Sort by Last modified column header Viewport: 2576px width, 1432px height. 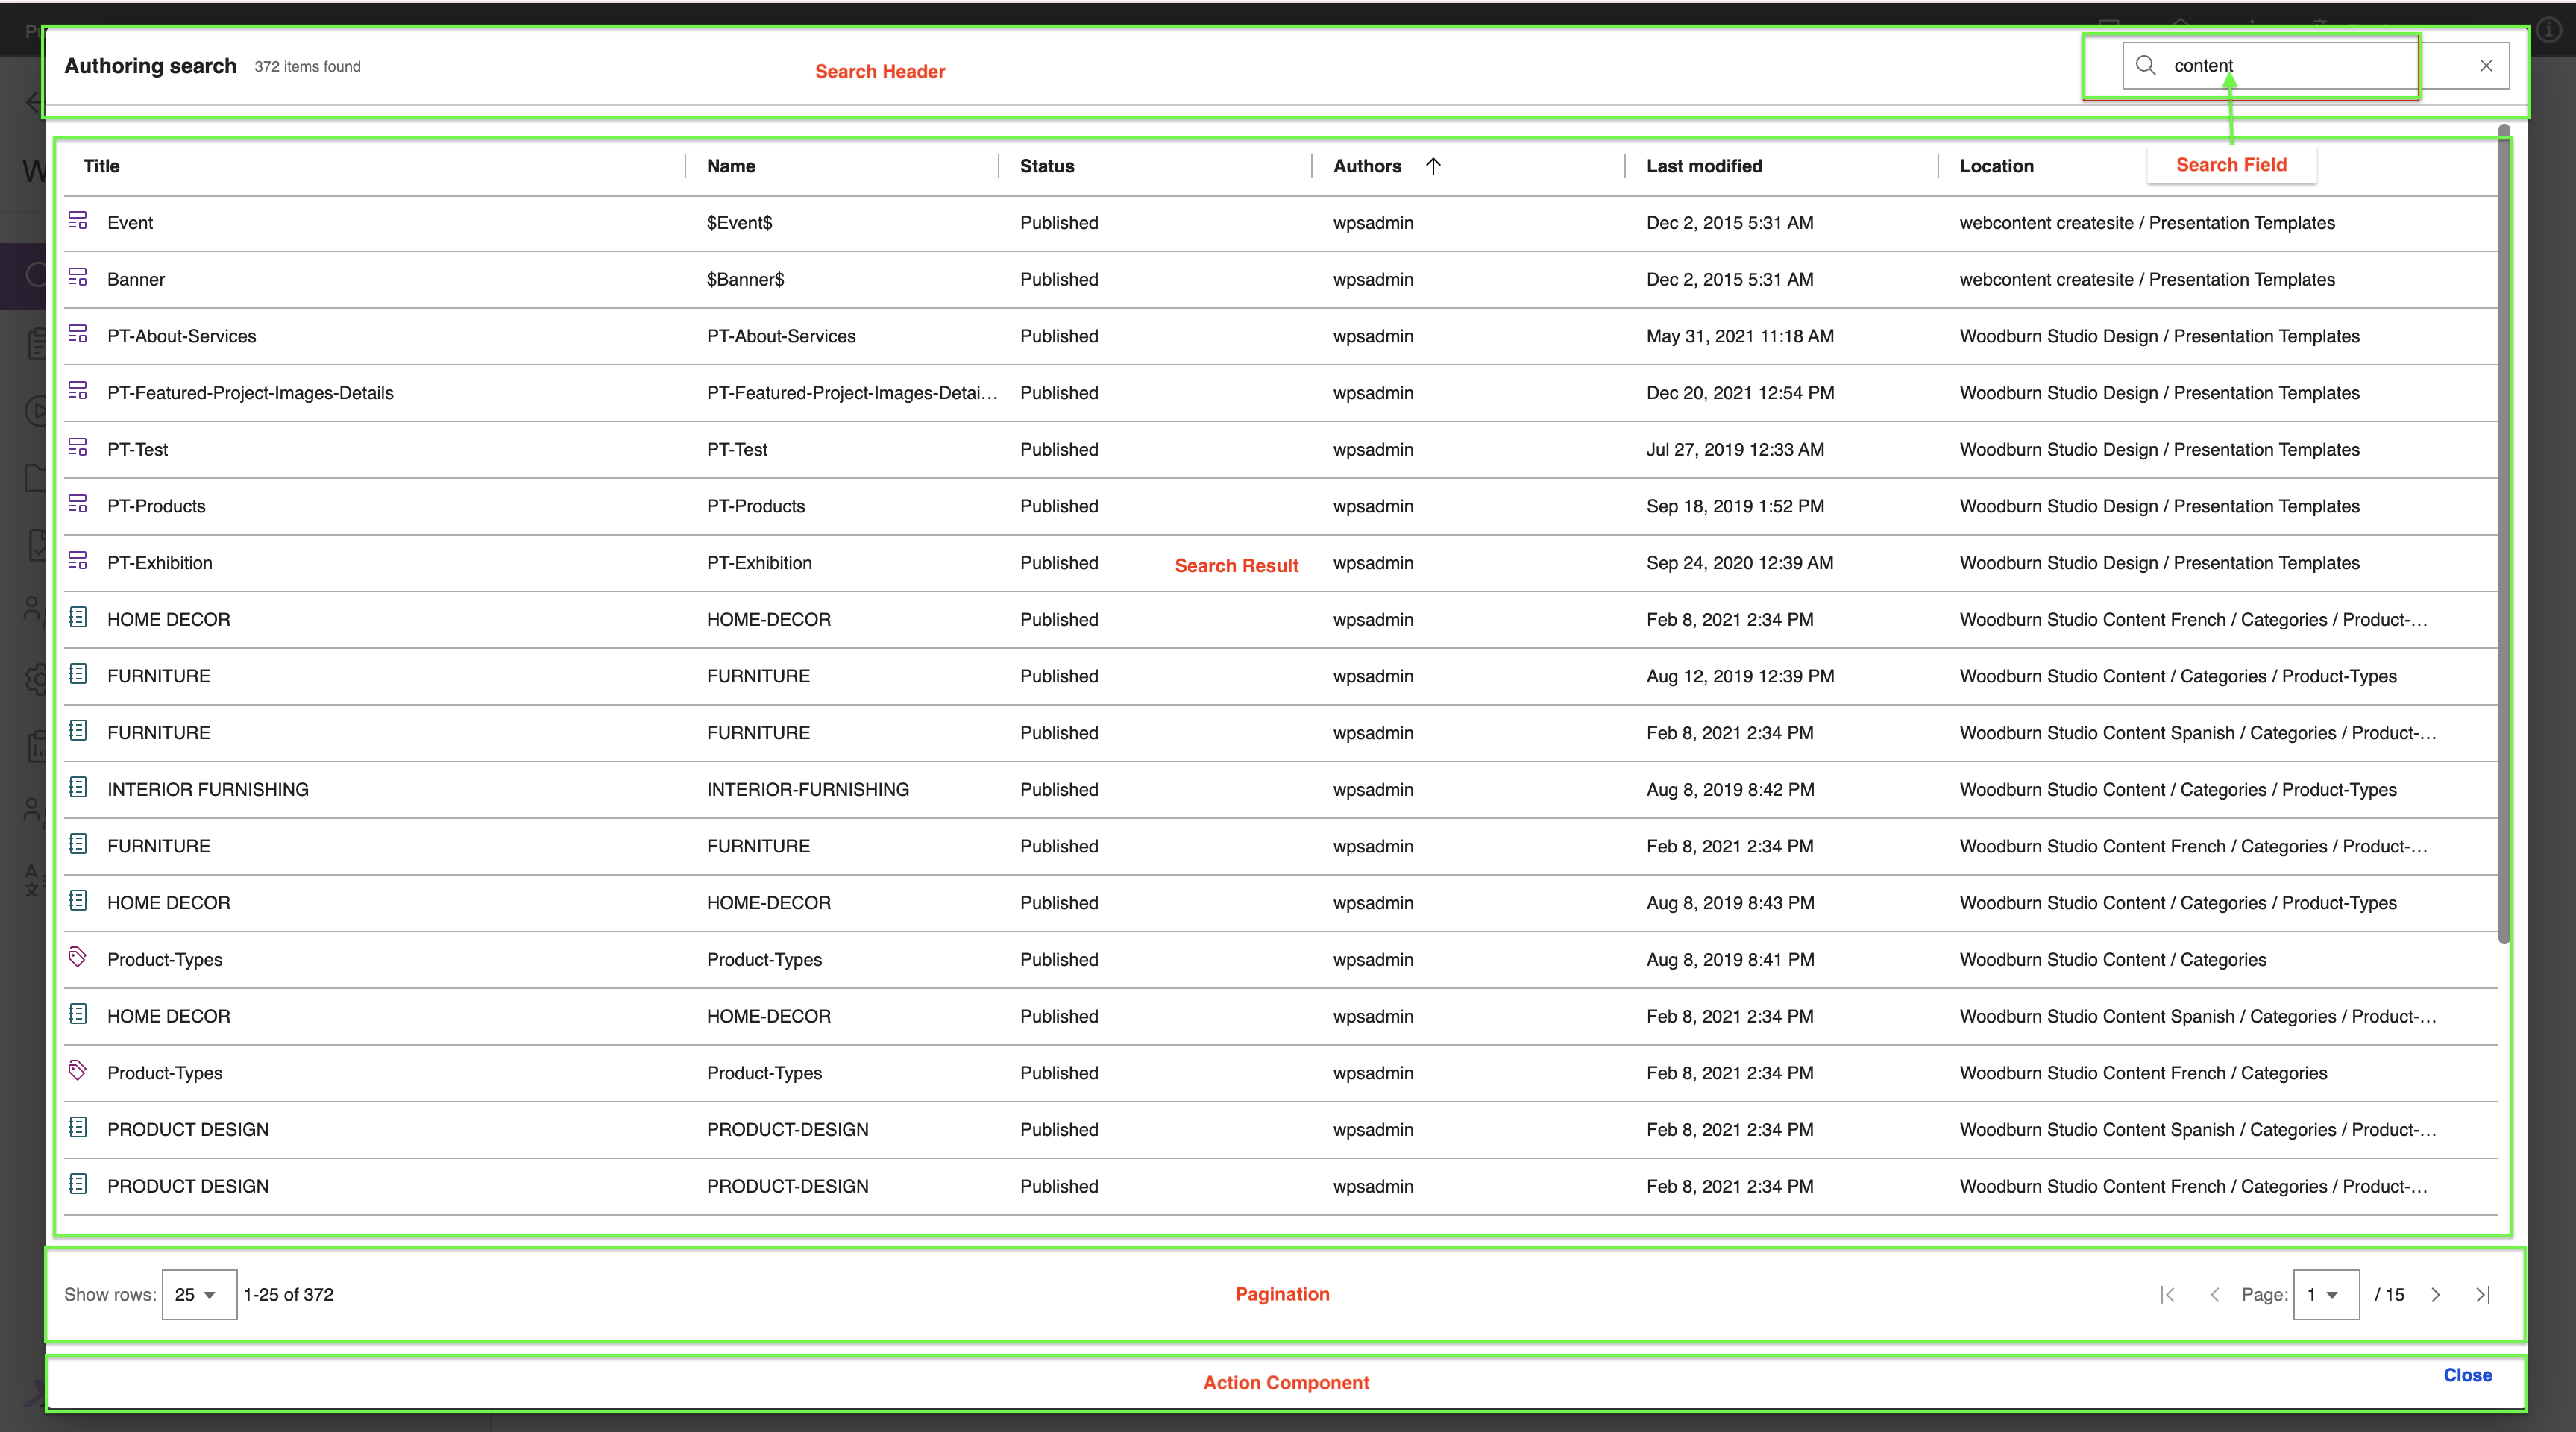point(1704,166)
